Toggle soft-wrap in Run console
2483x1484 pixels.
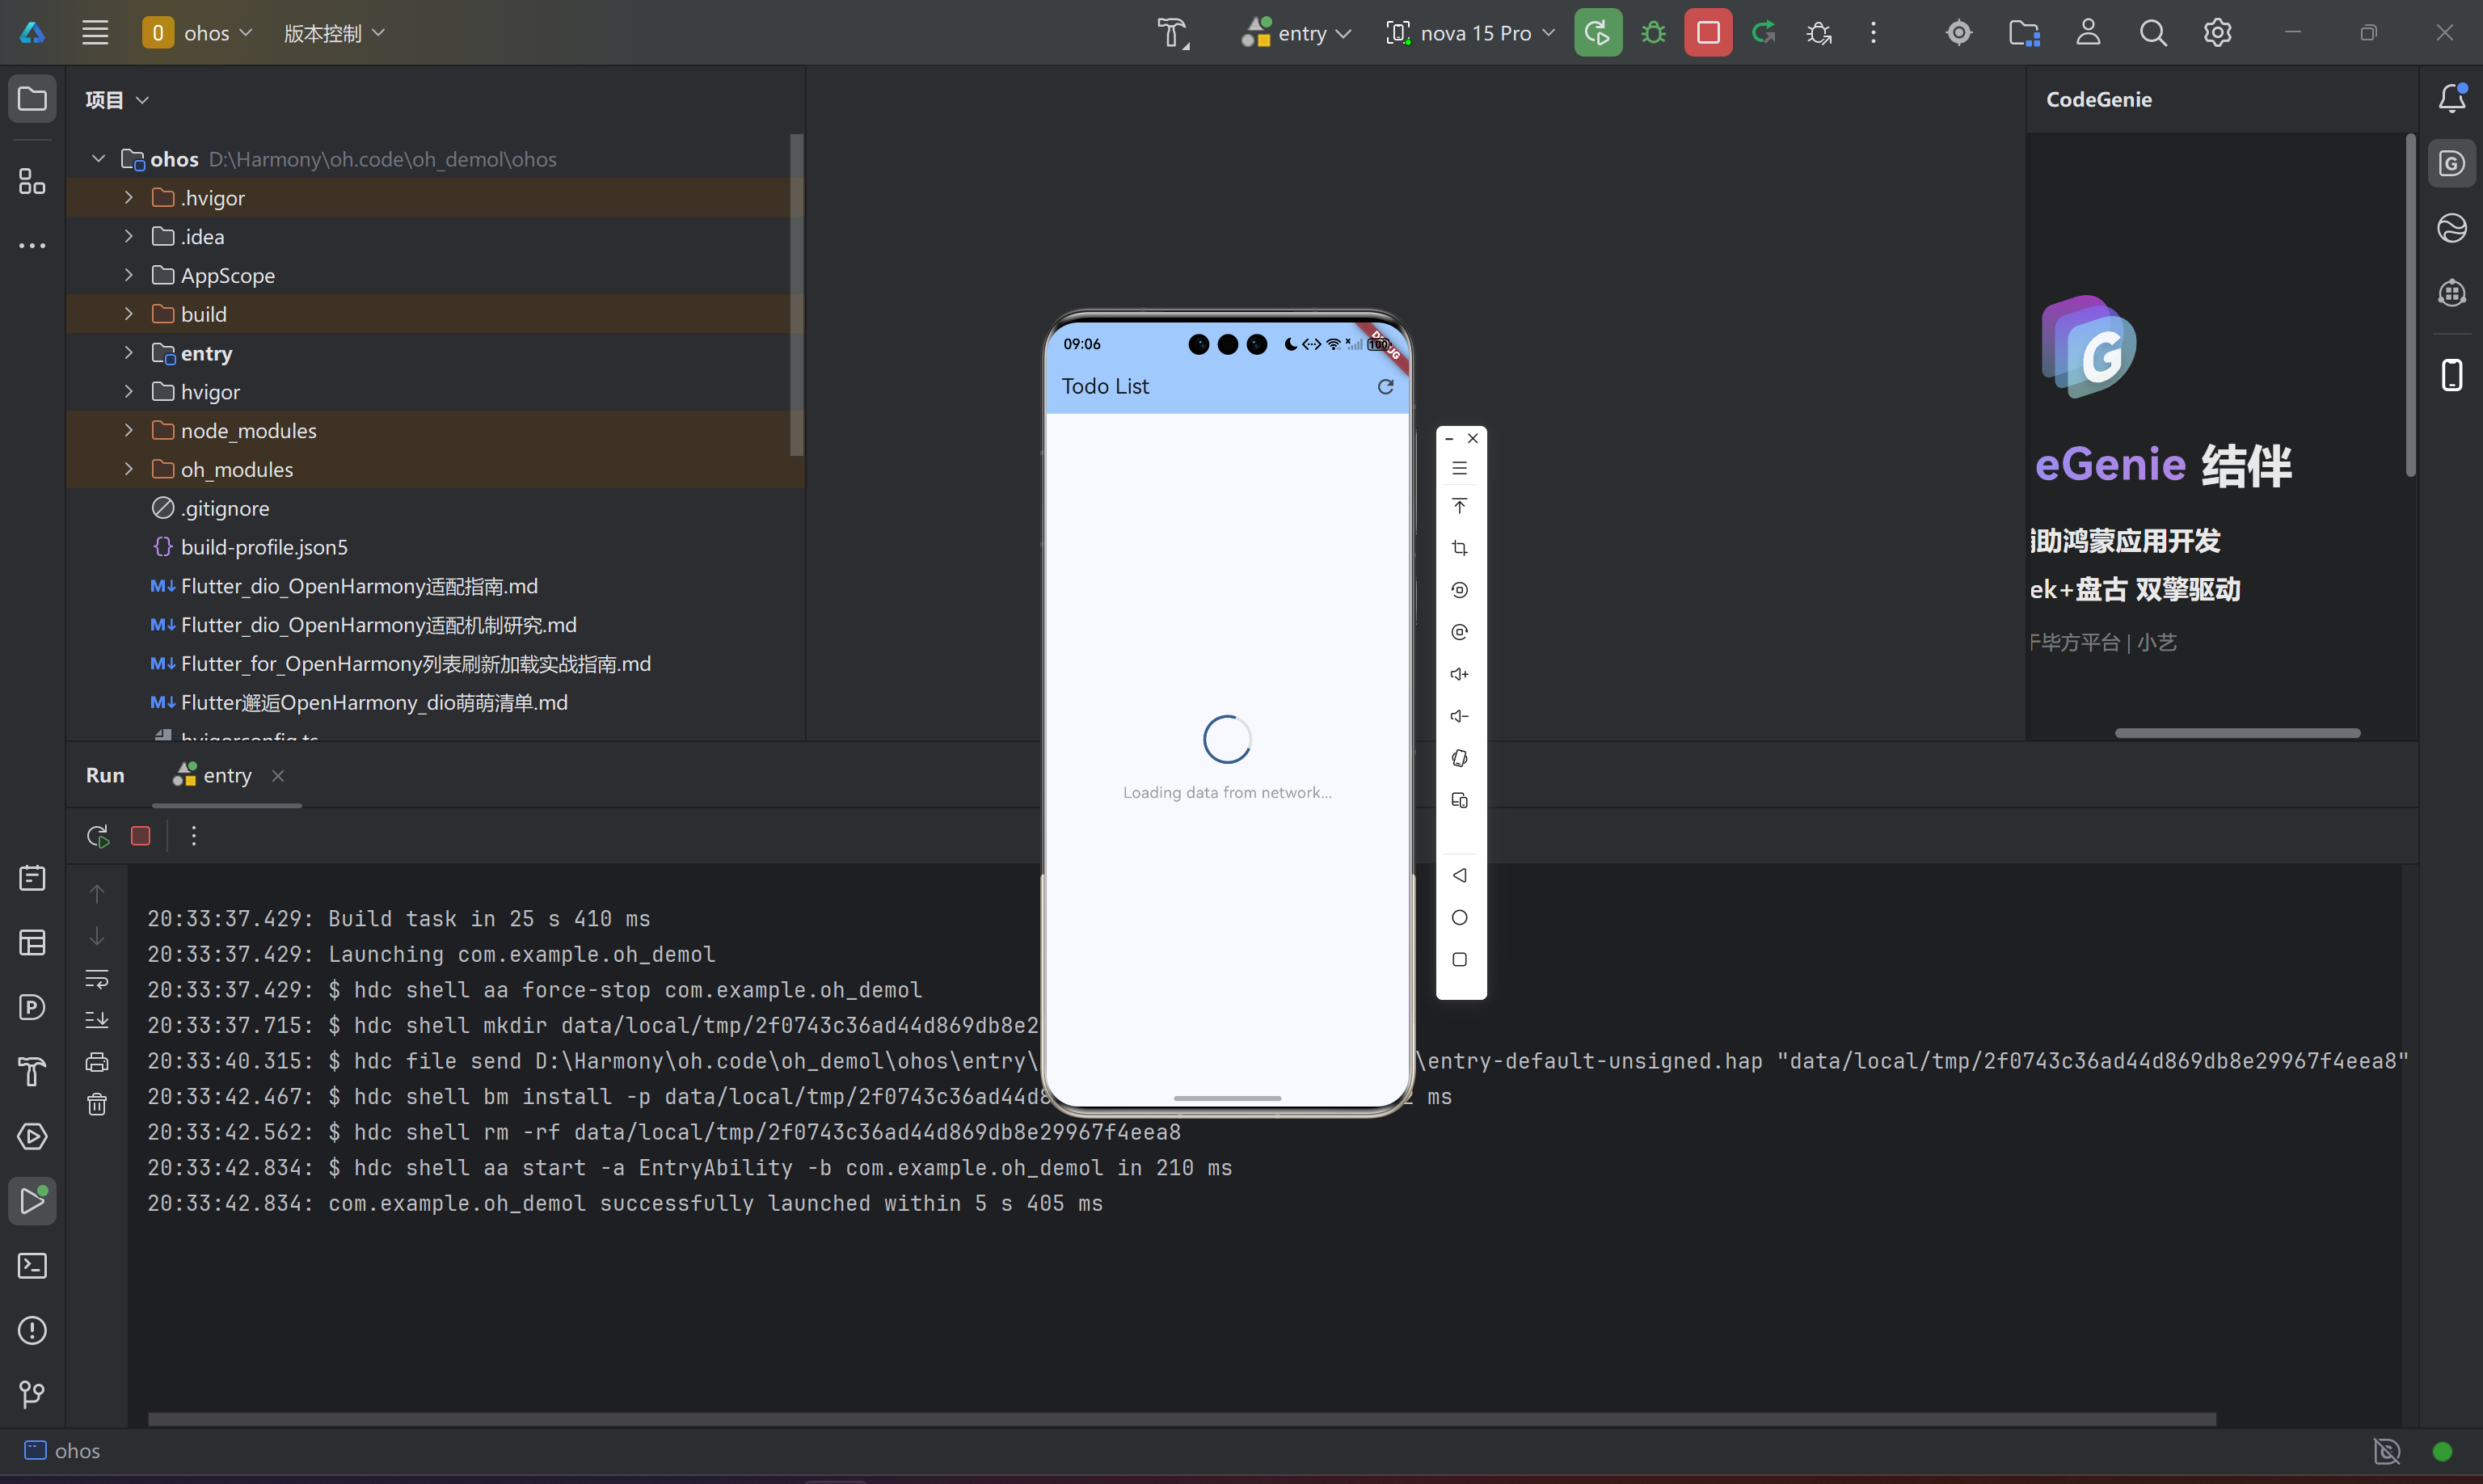(97, 978)
